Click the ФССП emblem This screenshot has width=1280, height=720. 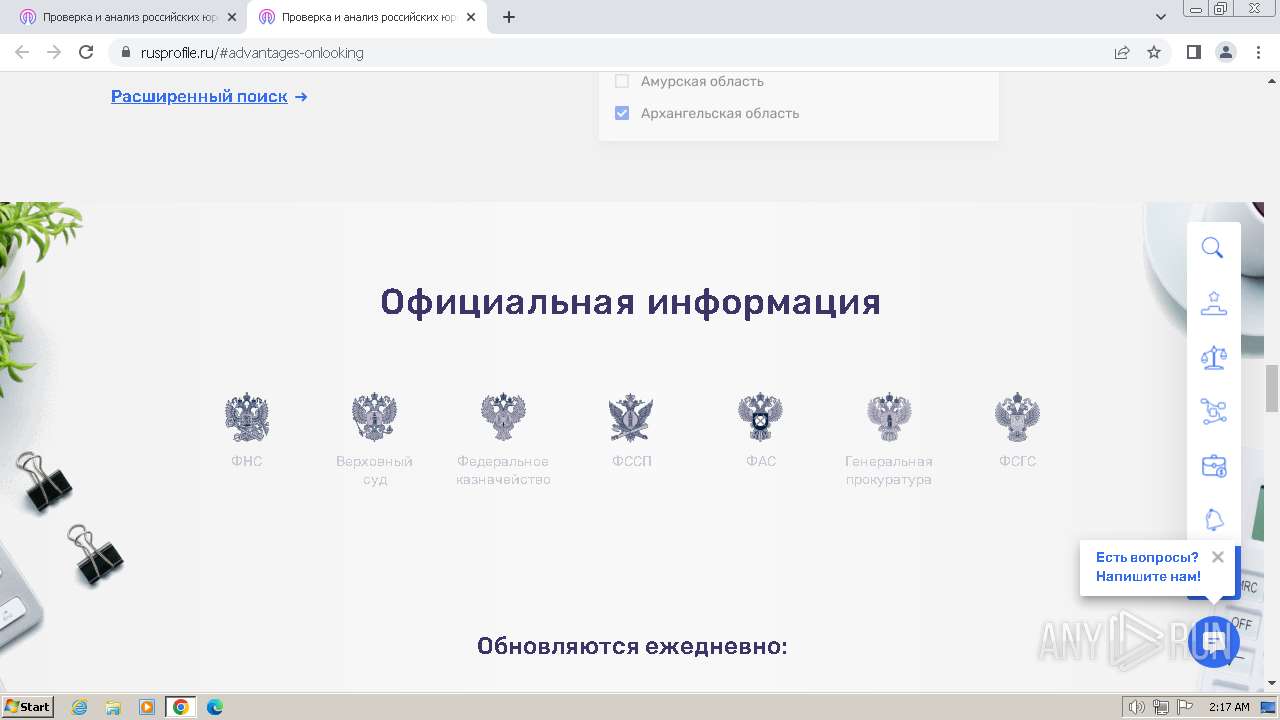click(x=631, y=417)
